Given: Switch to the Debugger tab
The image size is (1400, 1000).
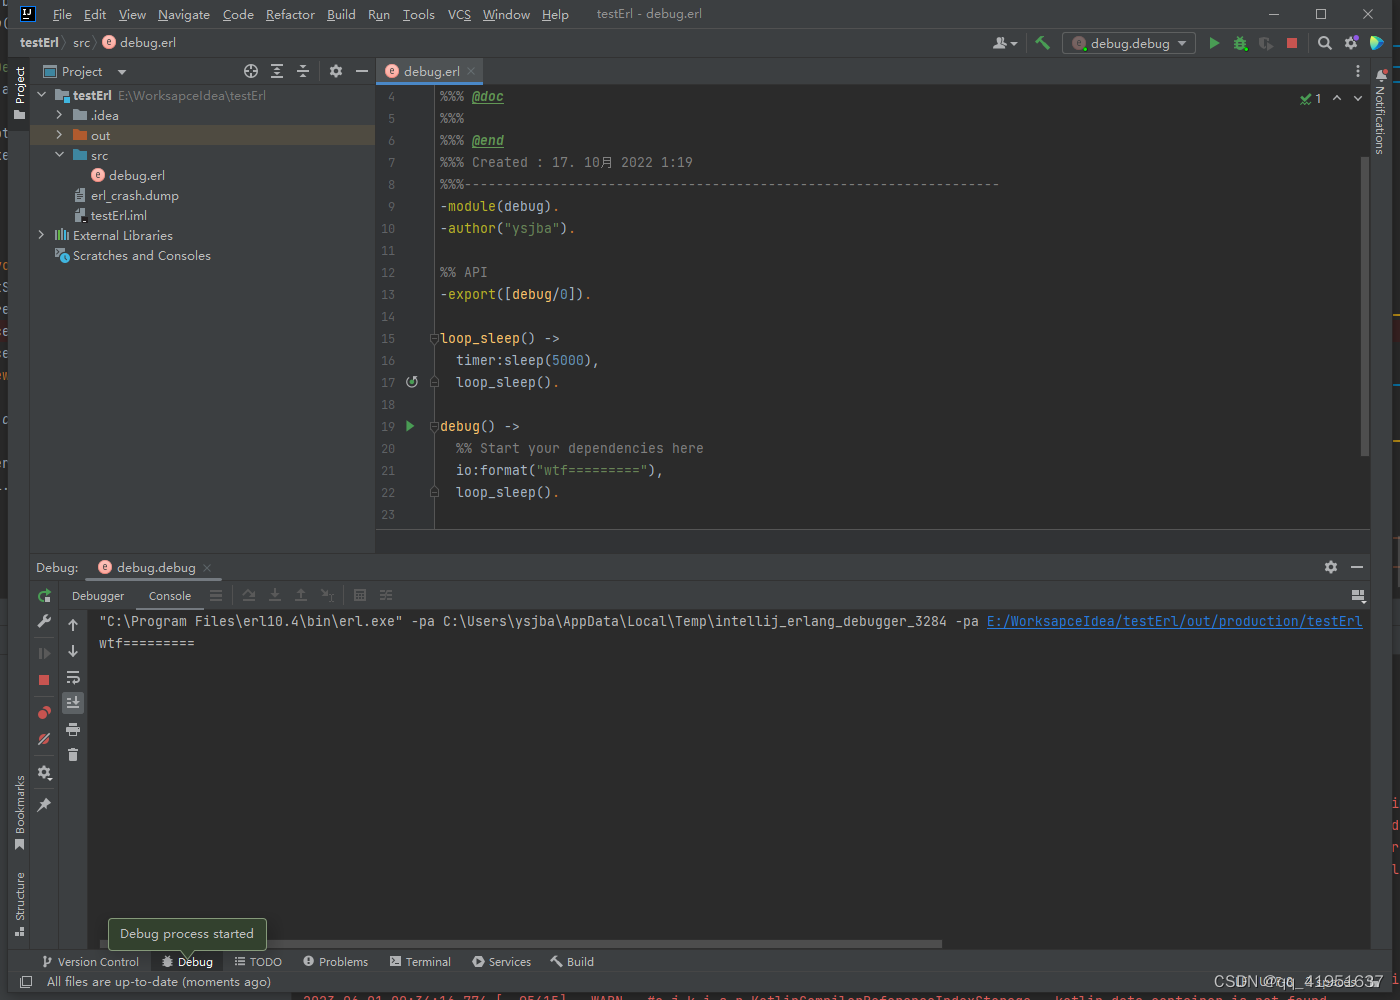Looking at the screenshot, I should pyautogui.click(x=97, y=595).
